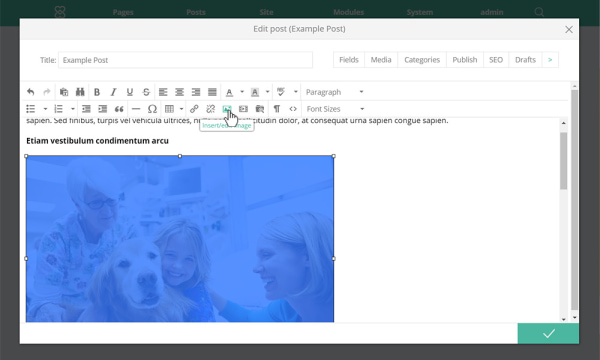Open the Categories tab
This screenshot has width=600, height=360.
(422, 60)
